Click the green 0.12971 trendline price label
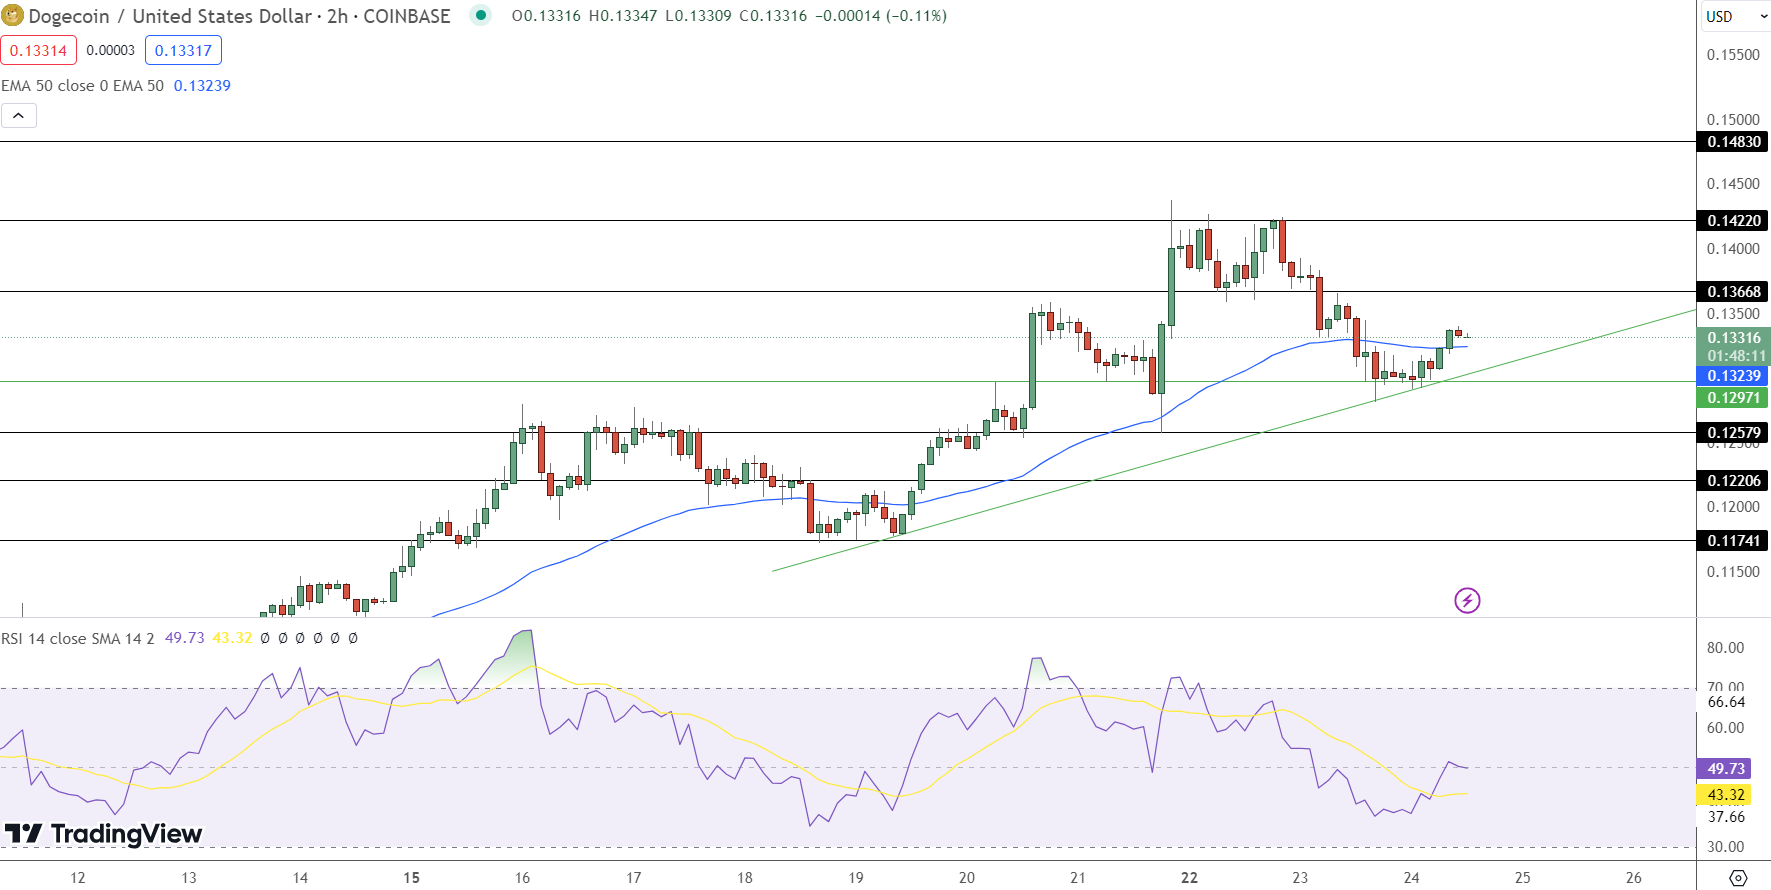This screenshot has height=890, width=1771. [1733, 398]
